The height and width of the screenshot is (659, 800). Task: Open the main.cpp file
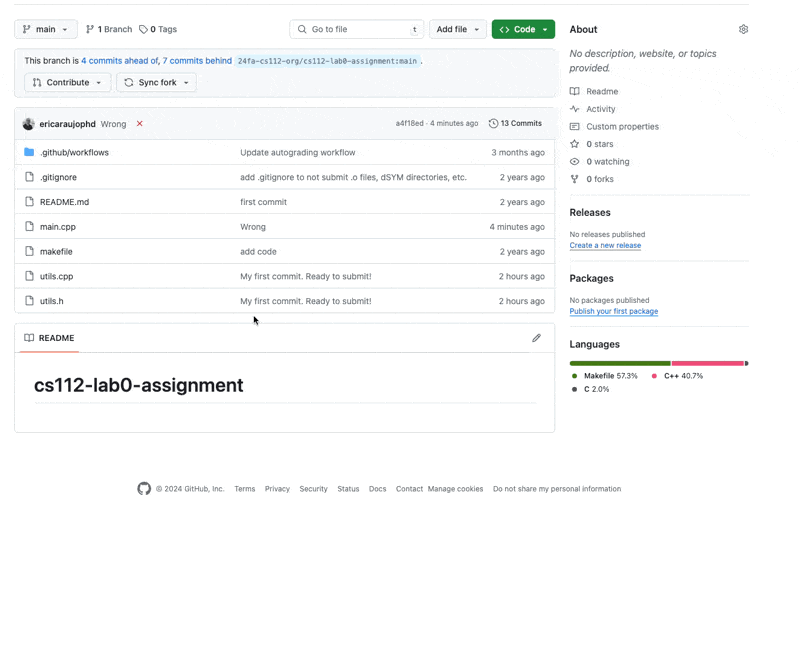(58, 227)
